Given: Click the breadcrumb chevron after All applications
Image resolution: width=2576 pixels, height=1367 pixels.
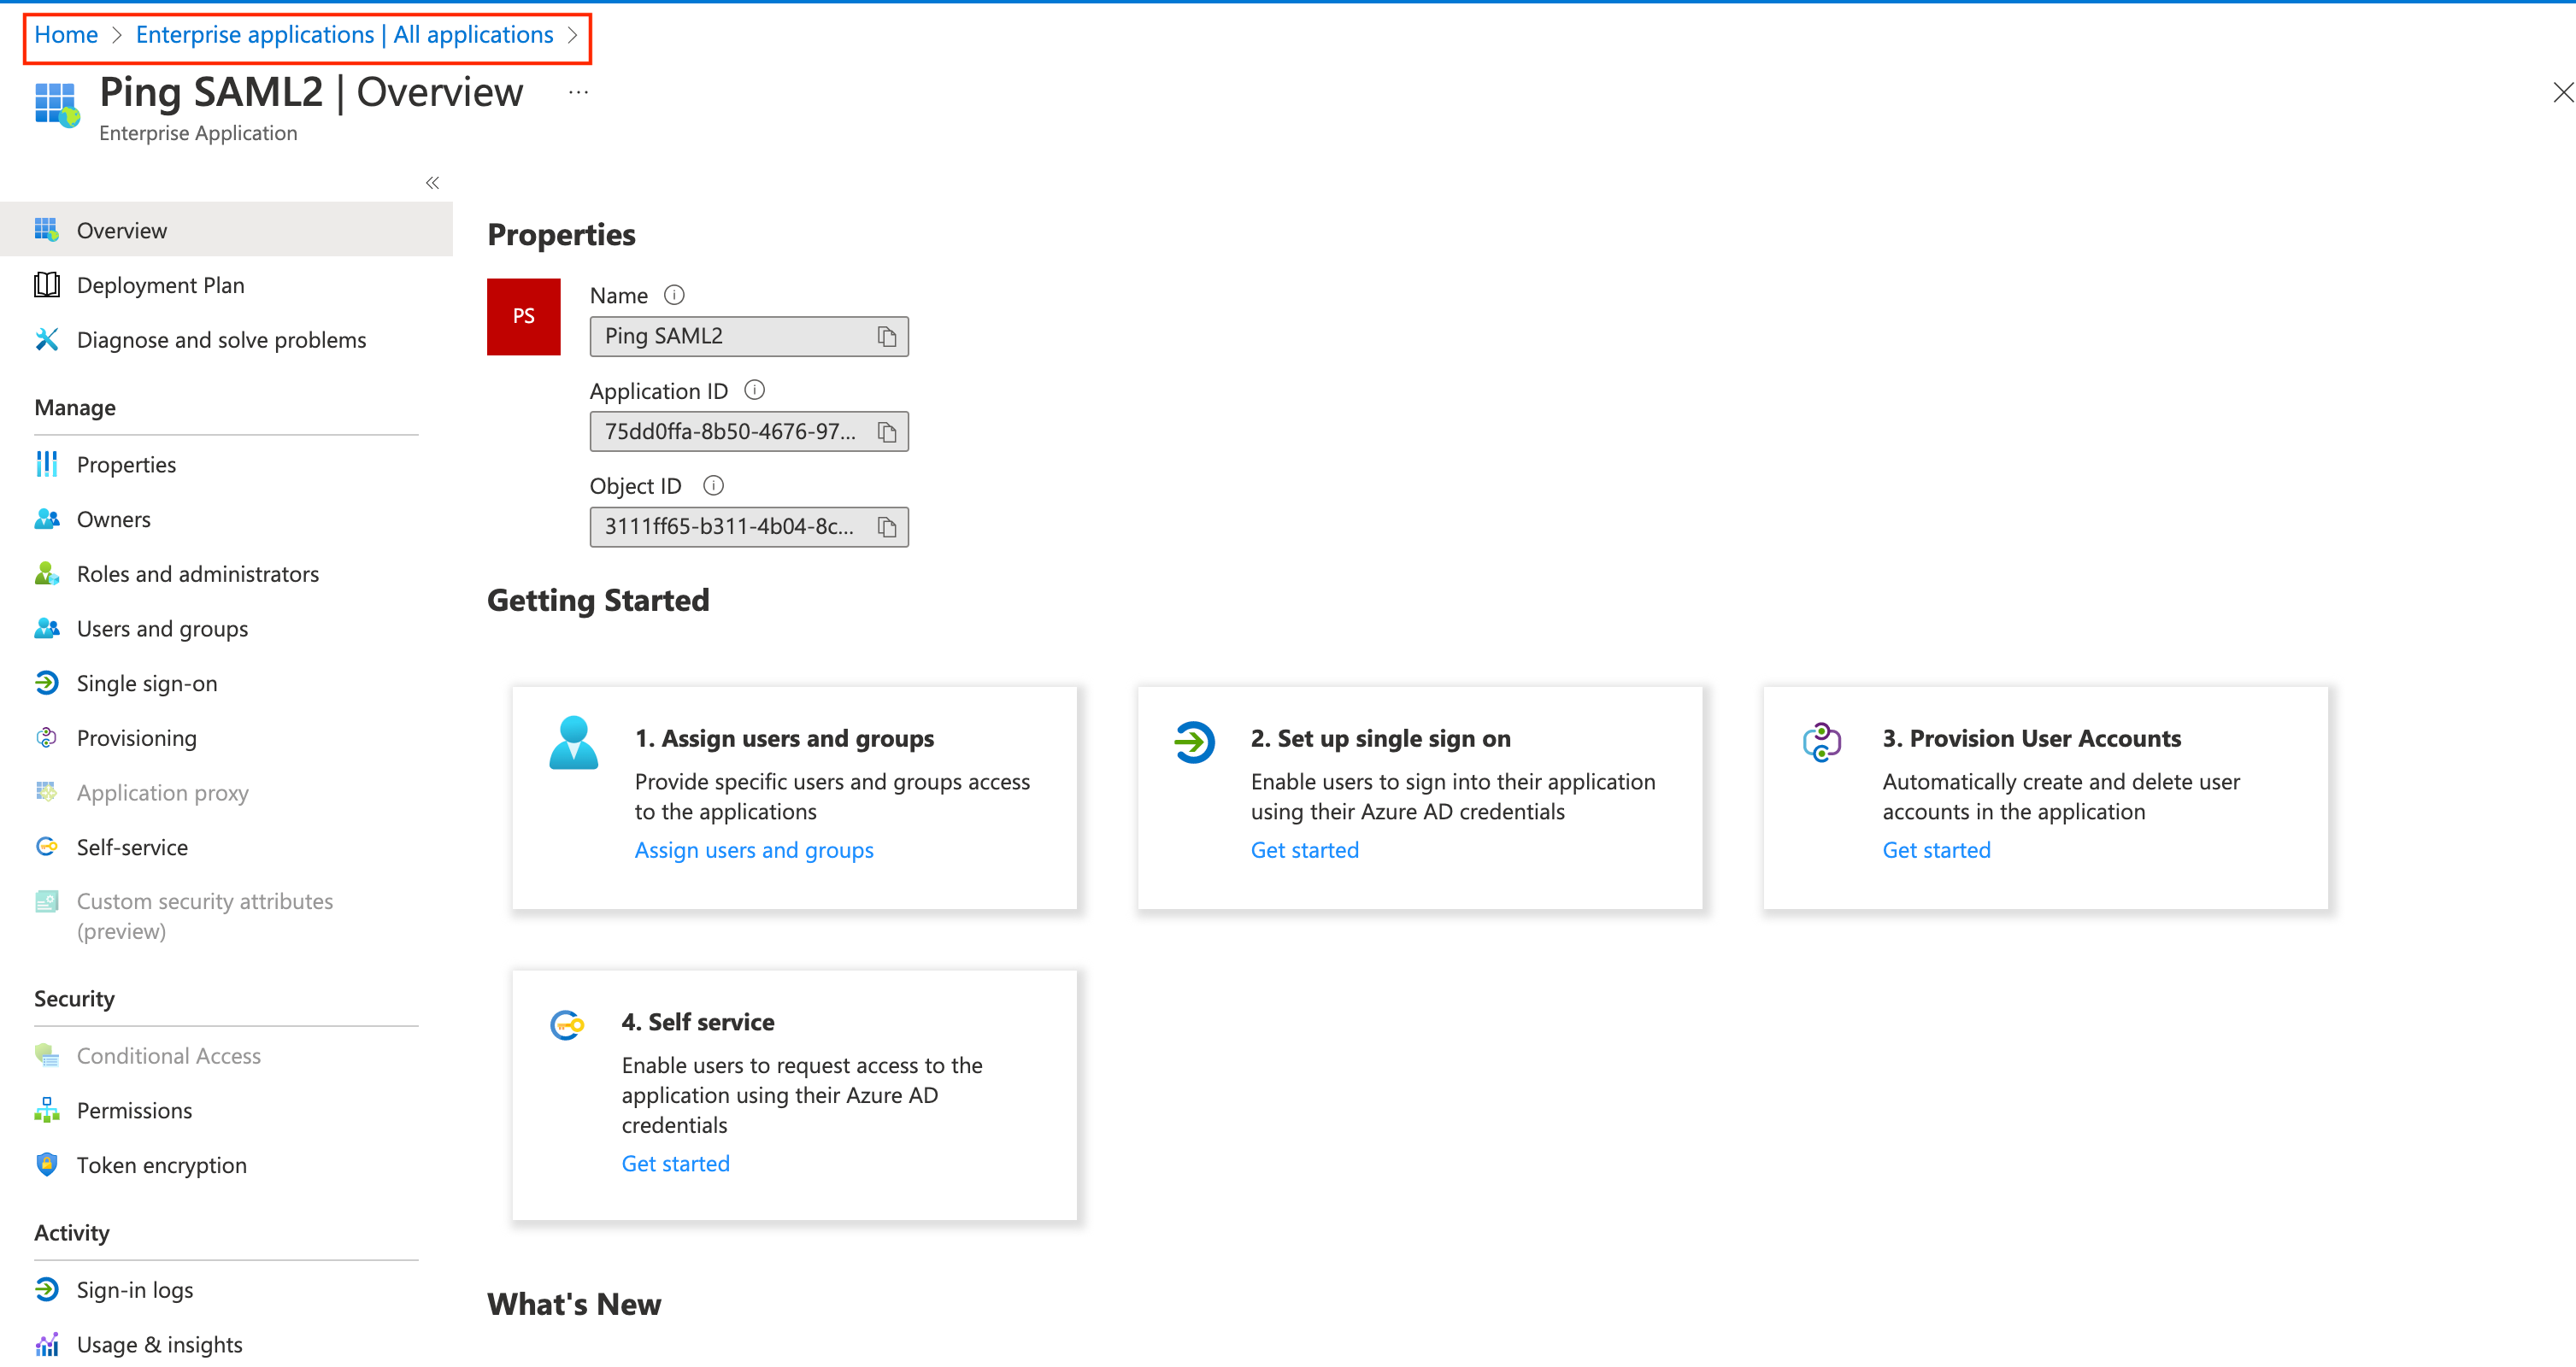Looking at the screenshot, I should tap(573, 34).
